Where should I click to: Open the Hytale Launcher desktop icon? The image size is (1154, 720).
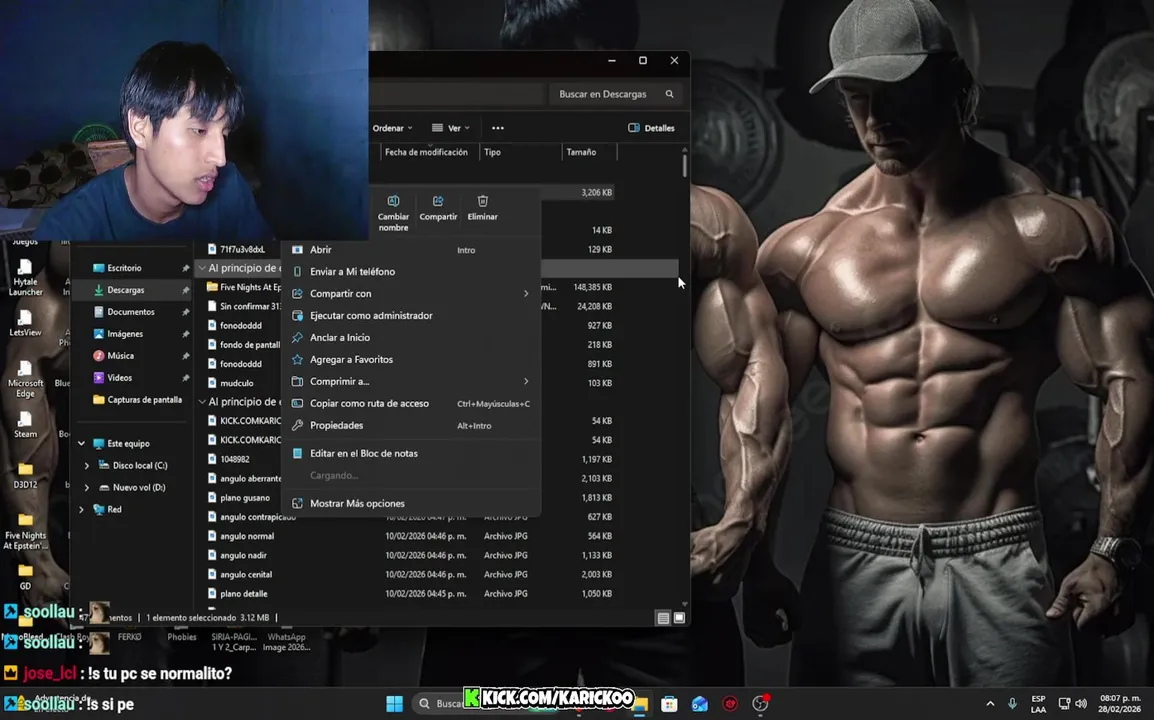[x=25, y=278]
